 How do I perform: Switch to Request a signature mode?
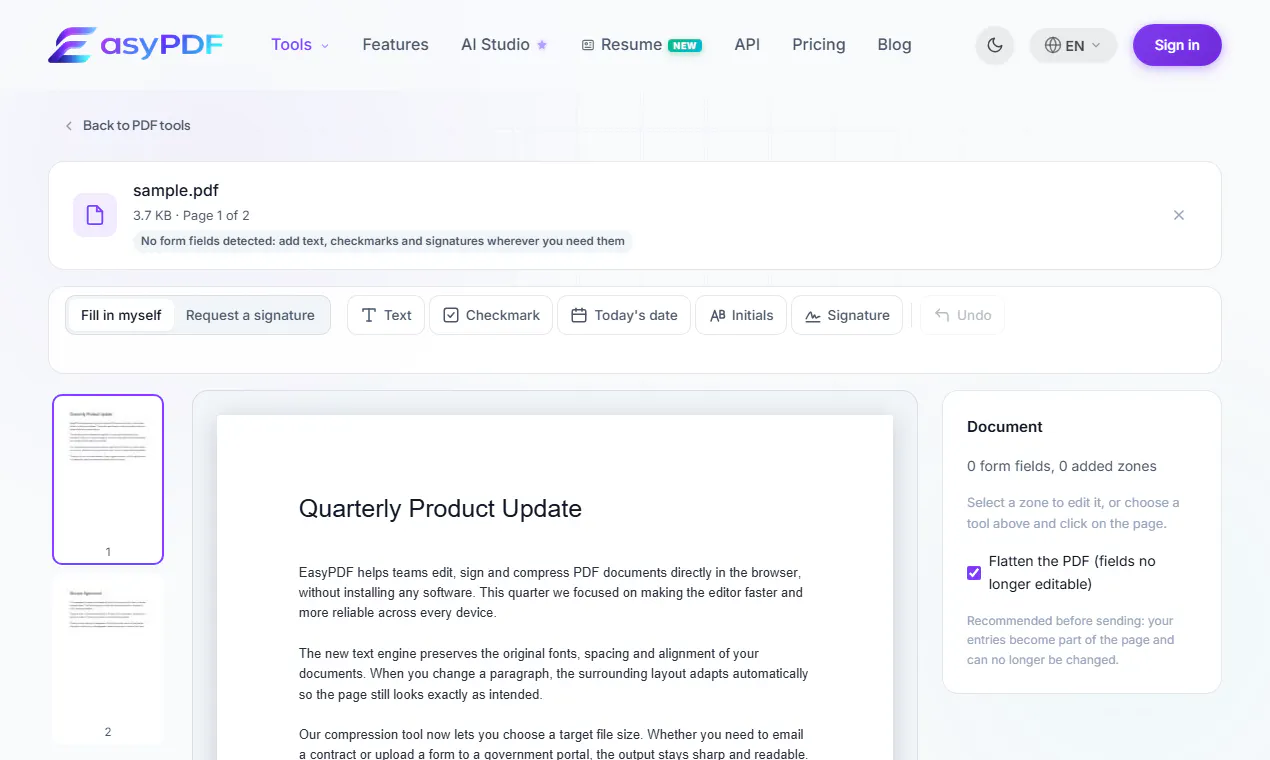250,315
